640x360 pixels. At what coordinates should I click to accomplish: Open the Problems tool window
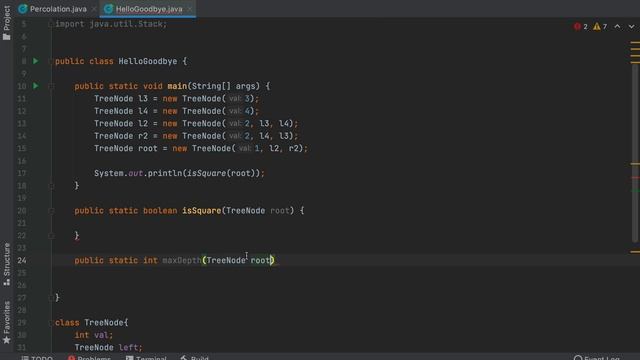pos(89,358)
